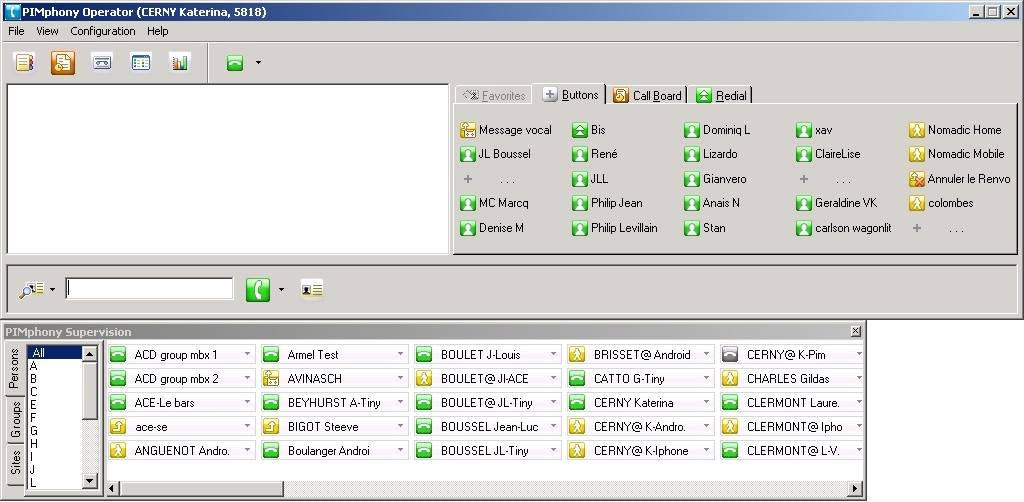Call Philip Levillain speed dial
This screenshot has height=502, width=1024.
pos(615,228)
